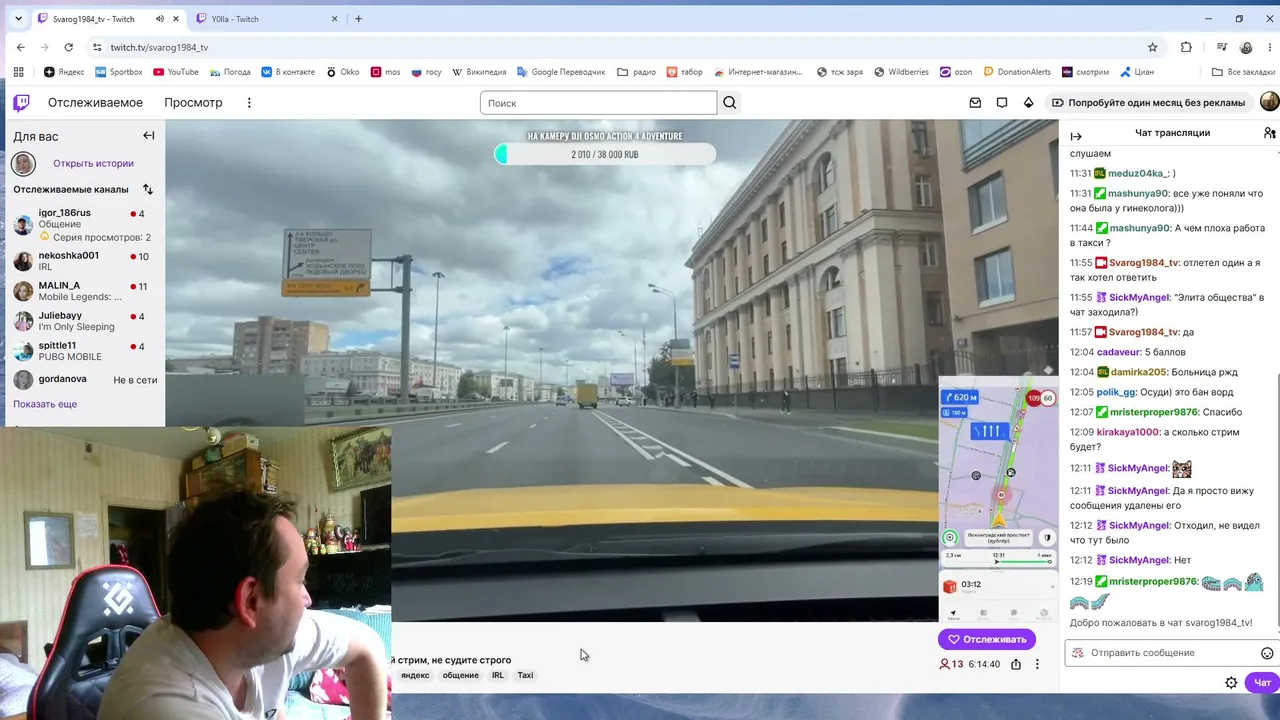Mute the Svarog1984_tv tab audio

click(x=160, y=19)
